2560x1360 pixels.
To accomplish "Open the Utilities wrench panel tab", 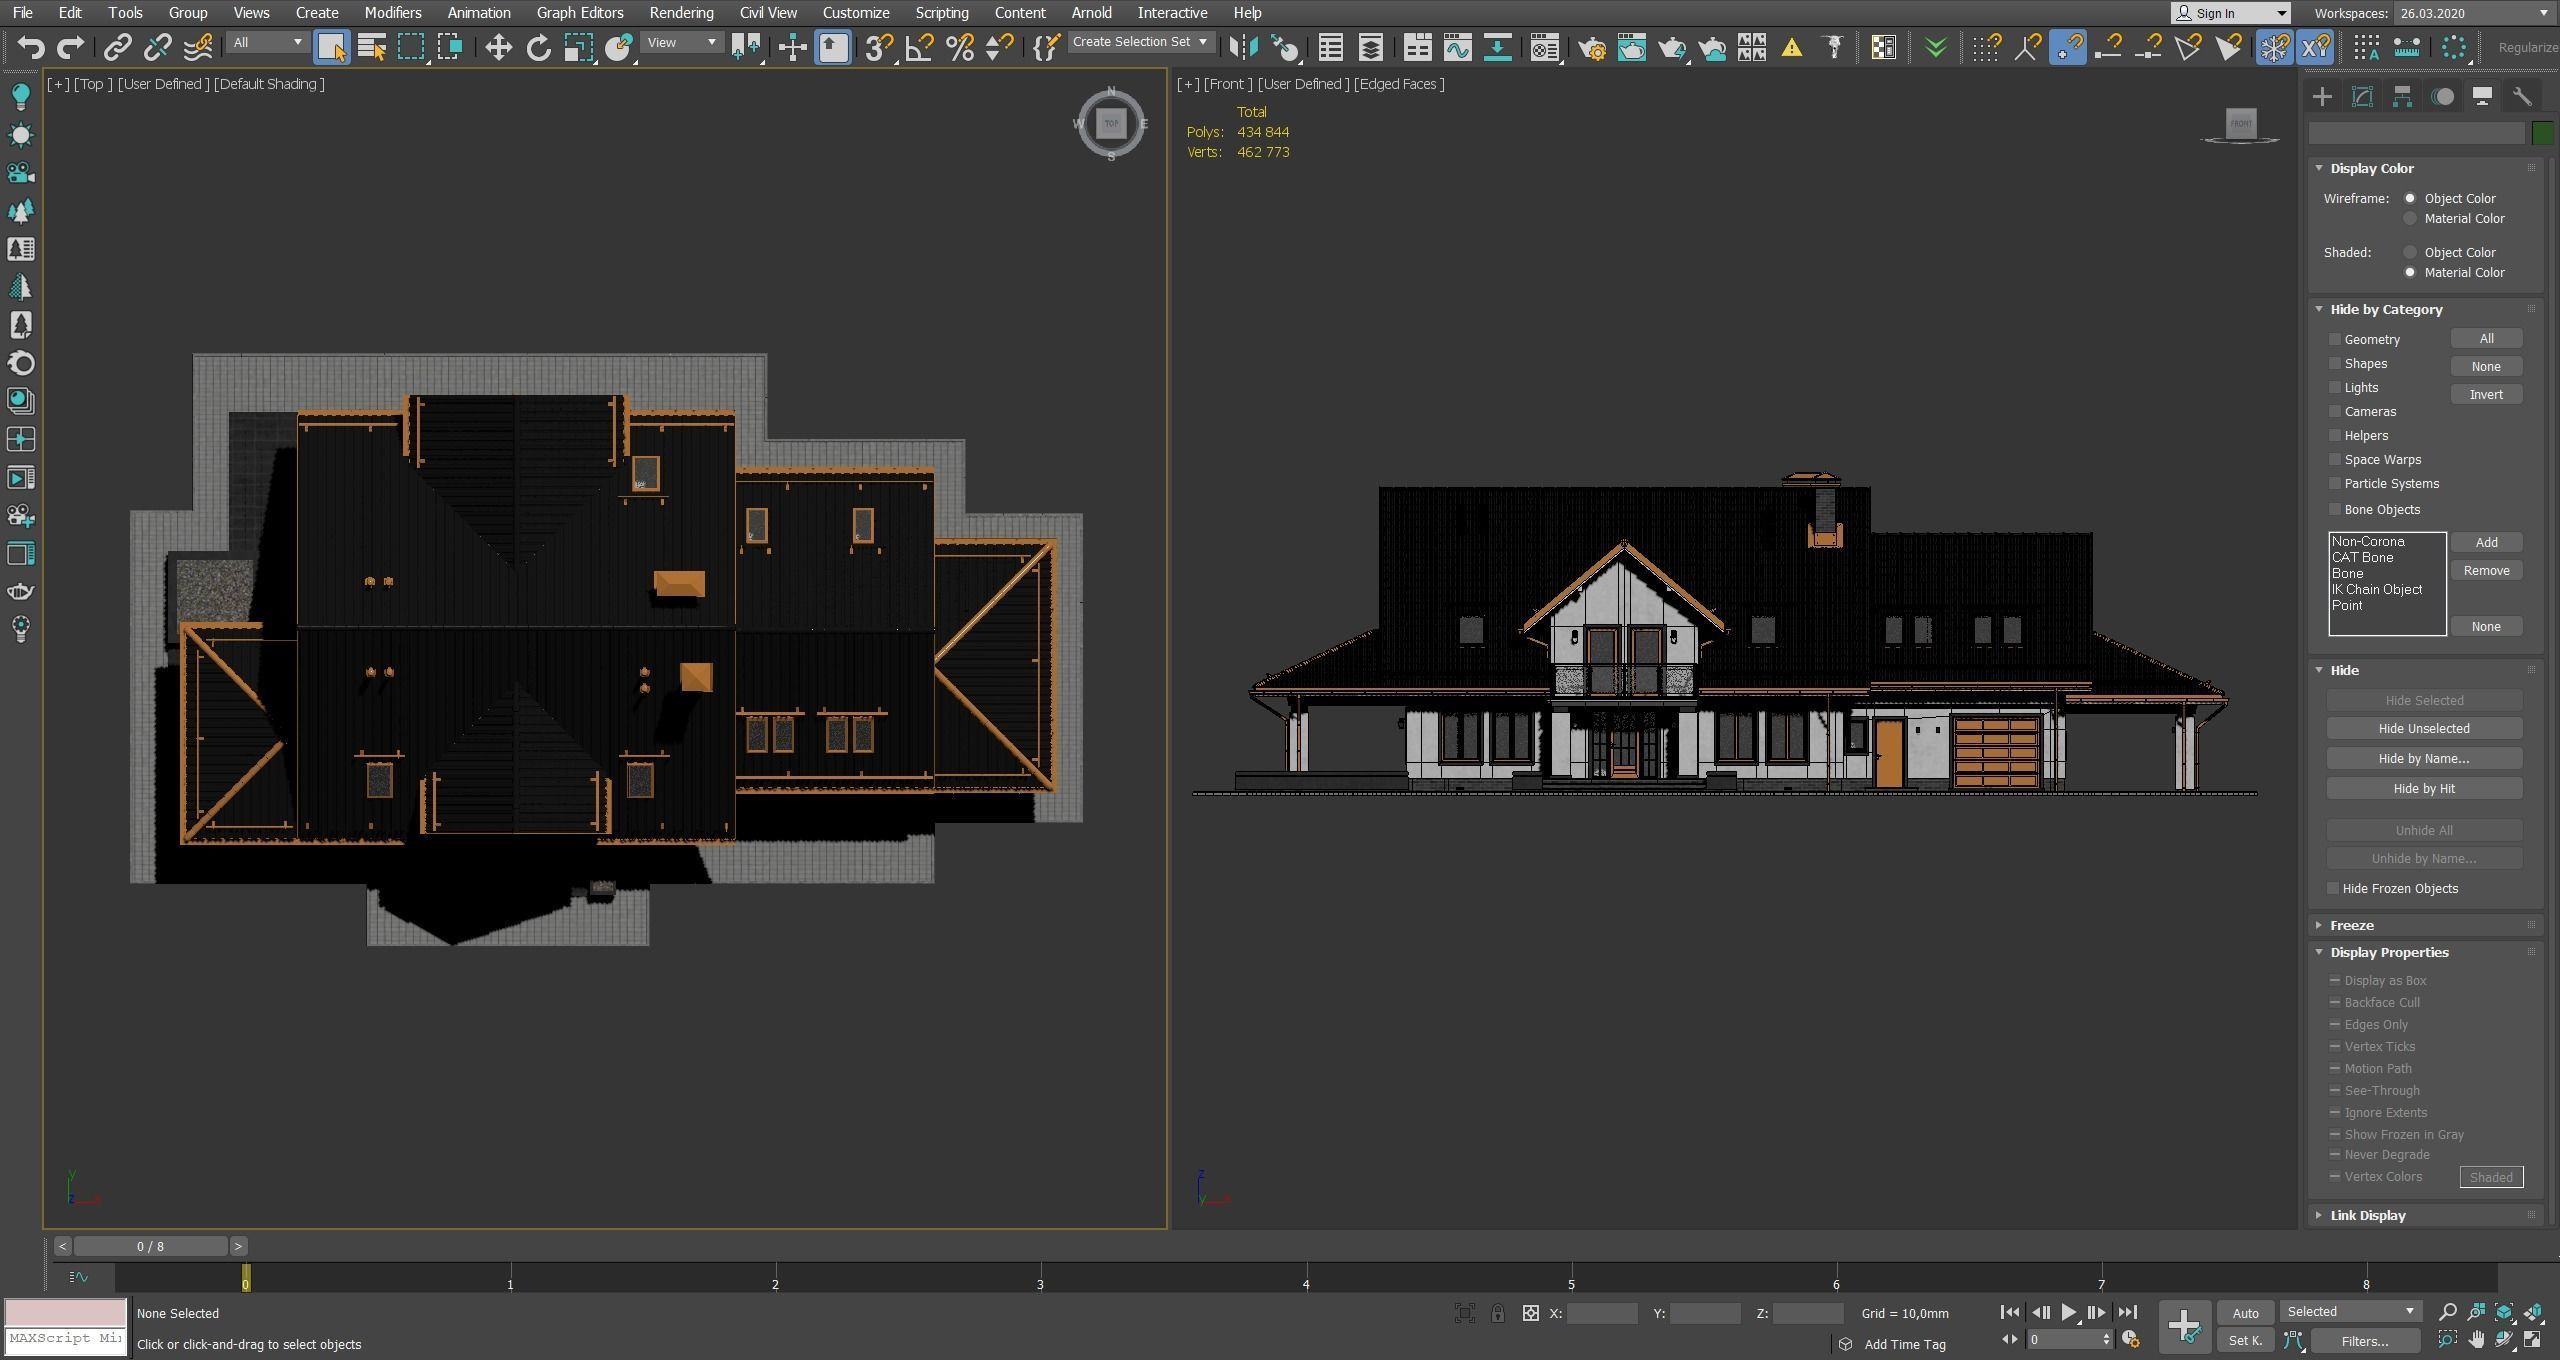I will [x=2522, y=96].
